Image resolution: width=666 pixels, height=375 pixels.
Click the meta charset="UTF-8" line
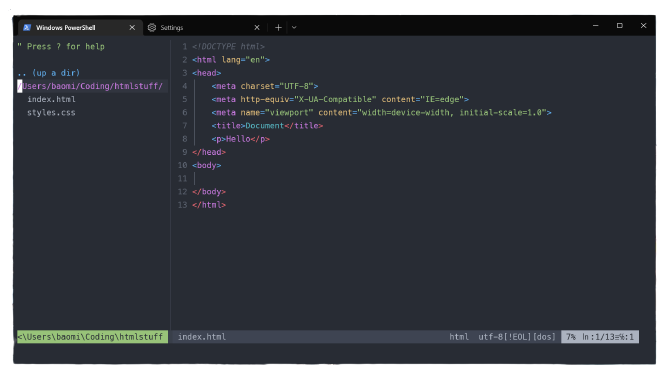coord(265,86)
